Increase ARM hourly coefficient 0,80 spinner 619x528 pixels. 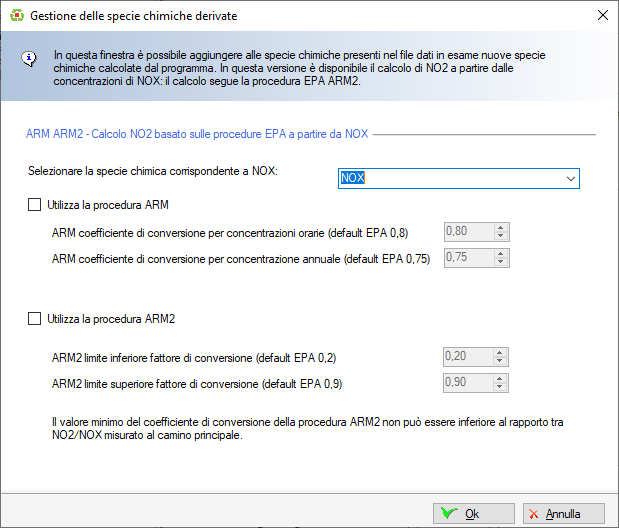pos(501,228)
